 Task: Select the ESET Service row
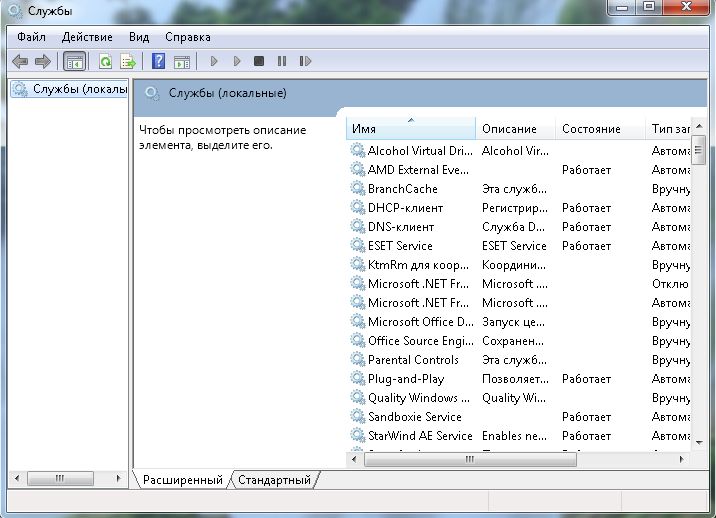pos(400,246)
